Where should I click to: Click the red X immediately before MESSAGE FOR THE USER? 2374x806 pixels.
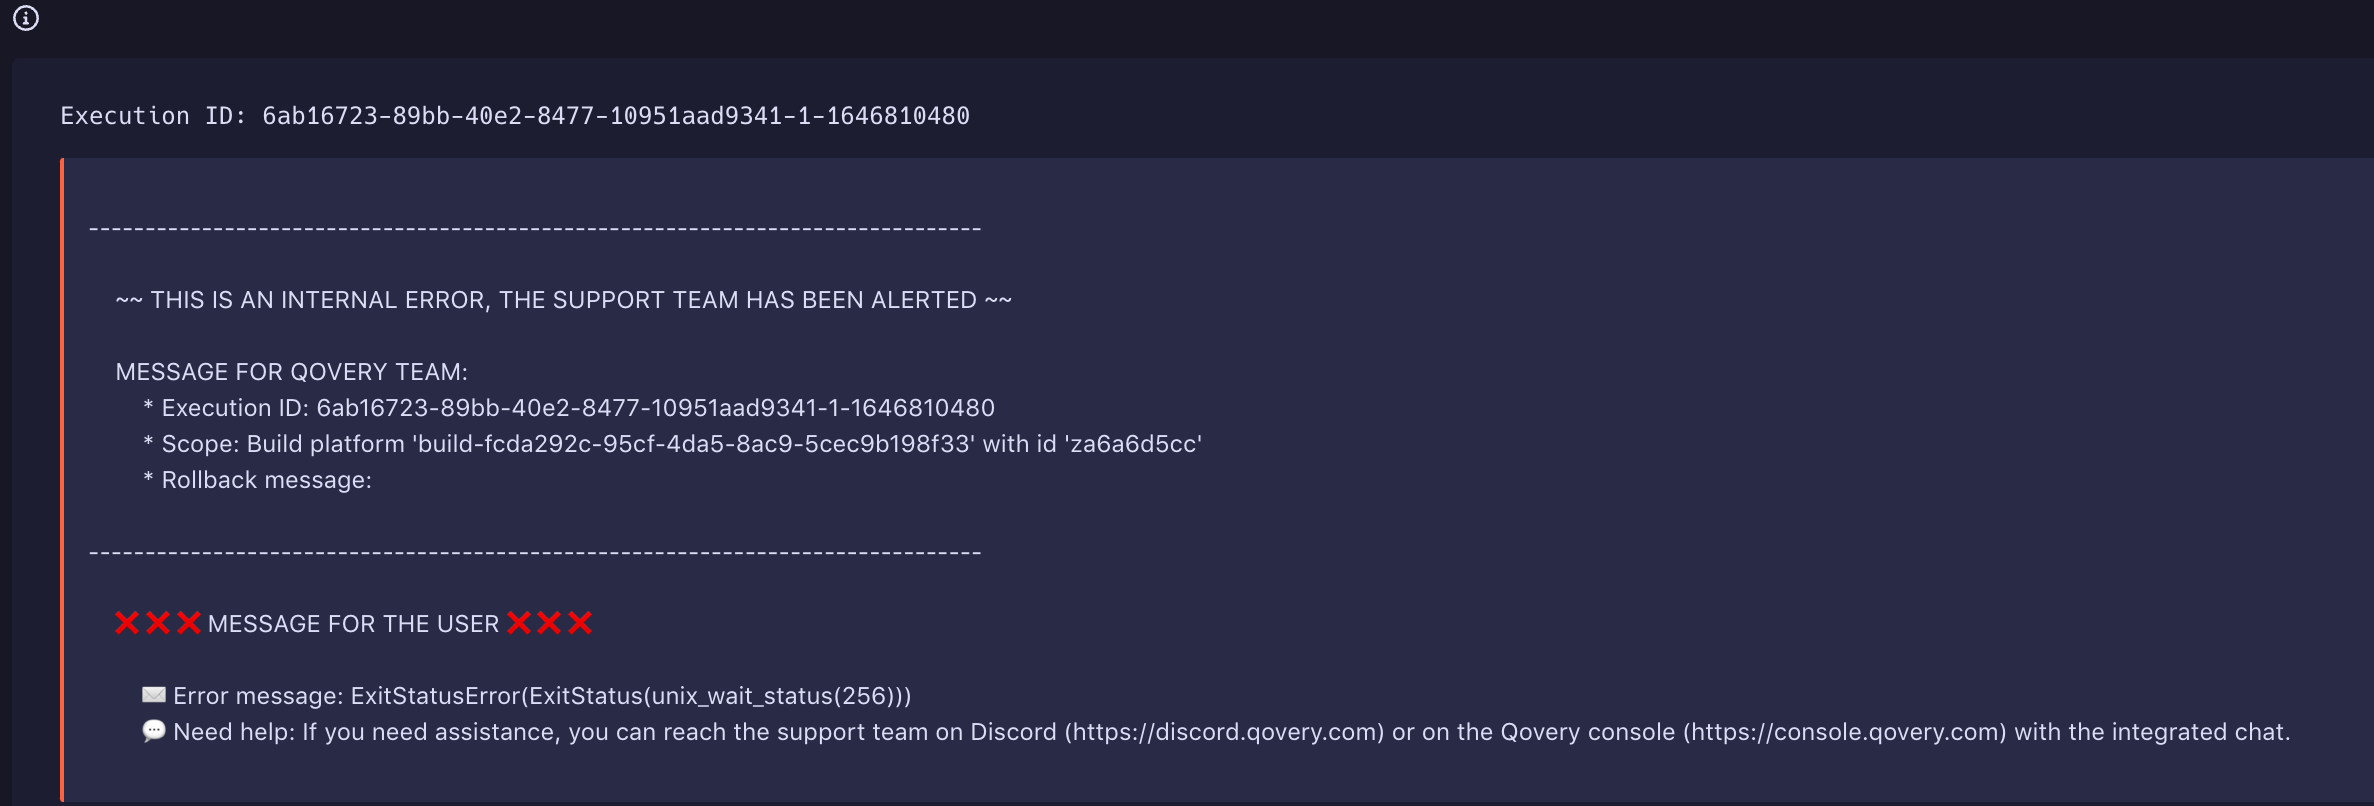tap(188, 623)
